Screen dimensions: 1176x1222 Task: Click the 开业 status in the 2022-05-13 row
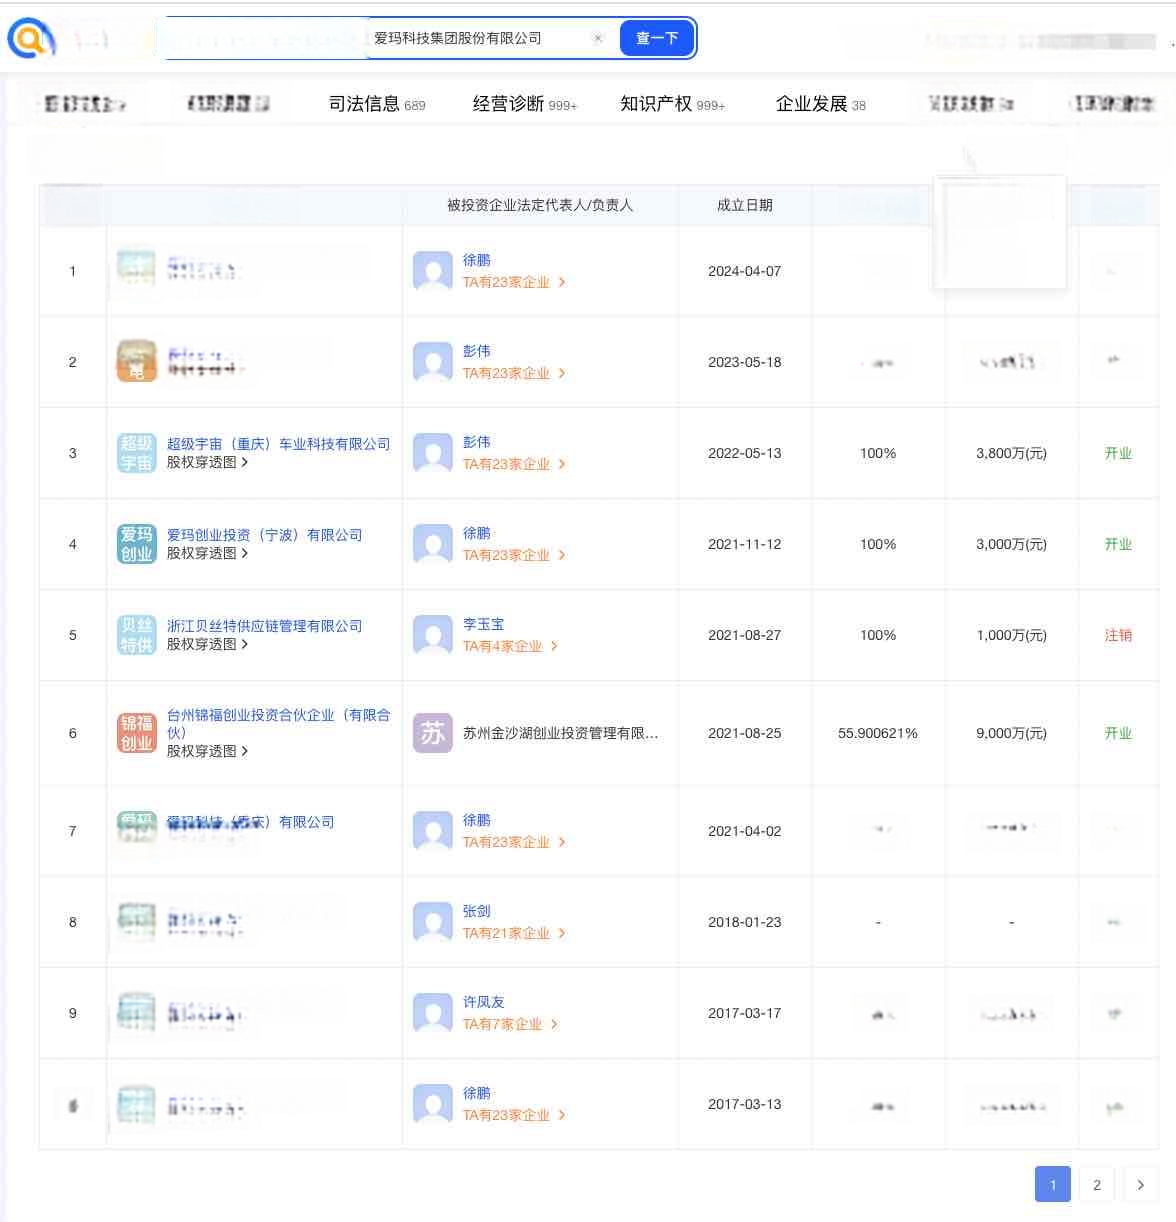pyautogui.click(x=1118, y=453)
